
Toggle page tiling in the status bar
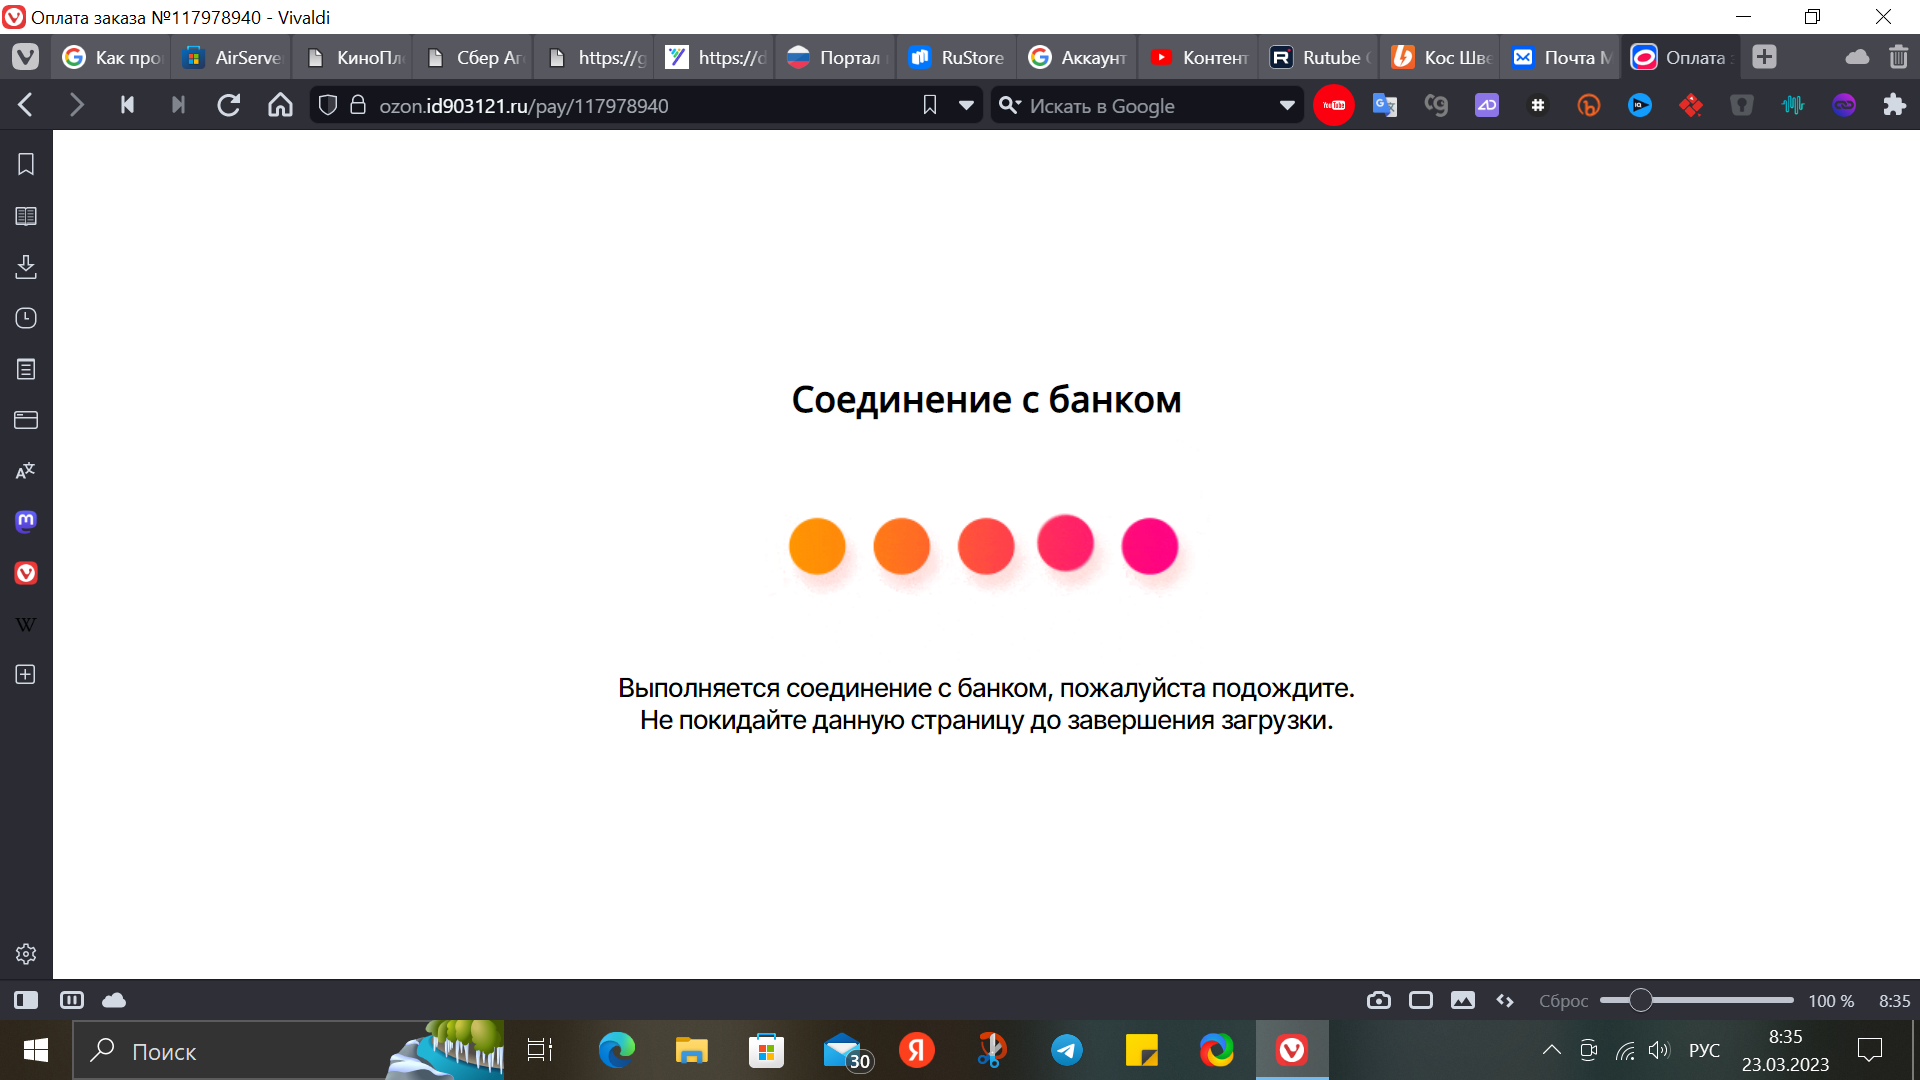(x=72, y=999)
